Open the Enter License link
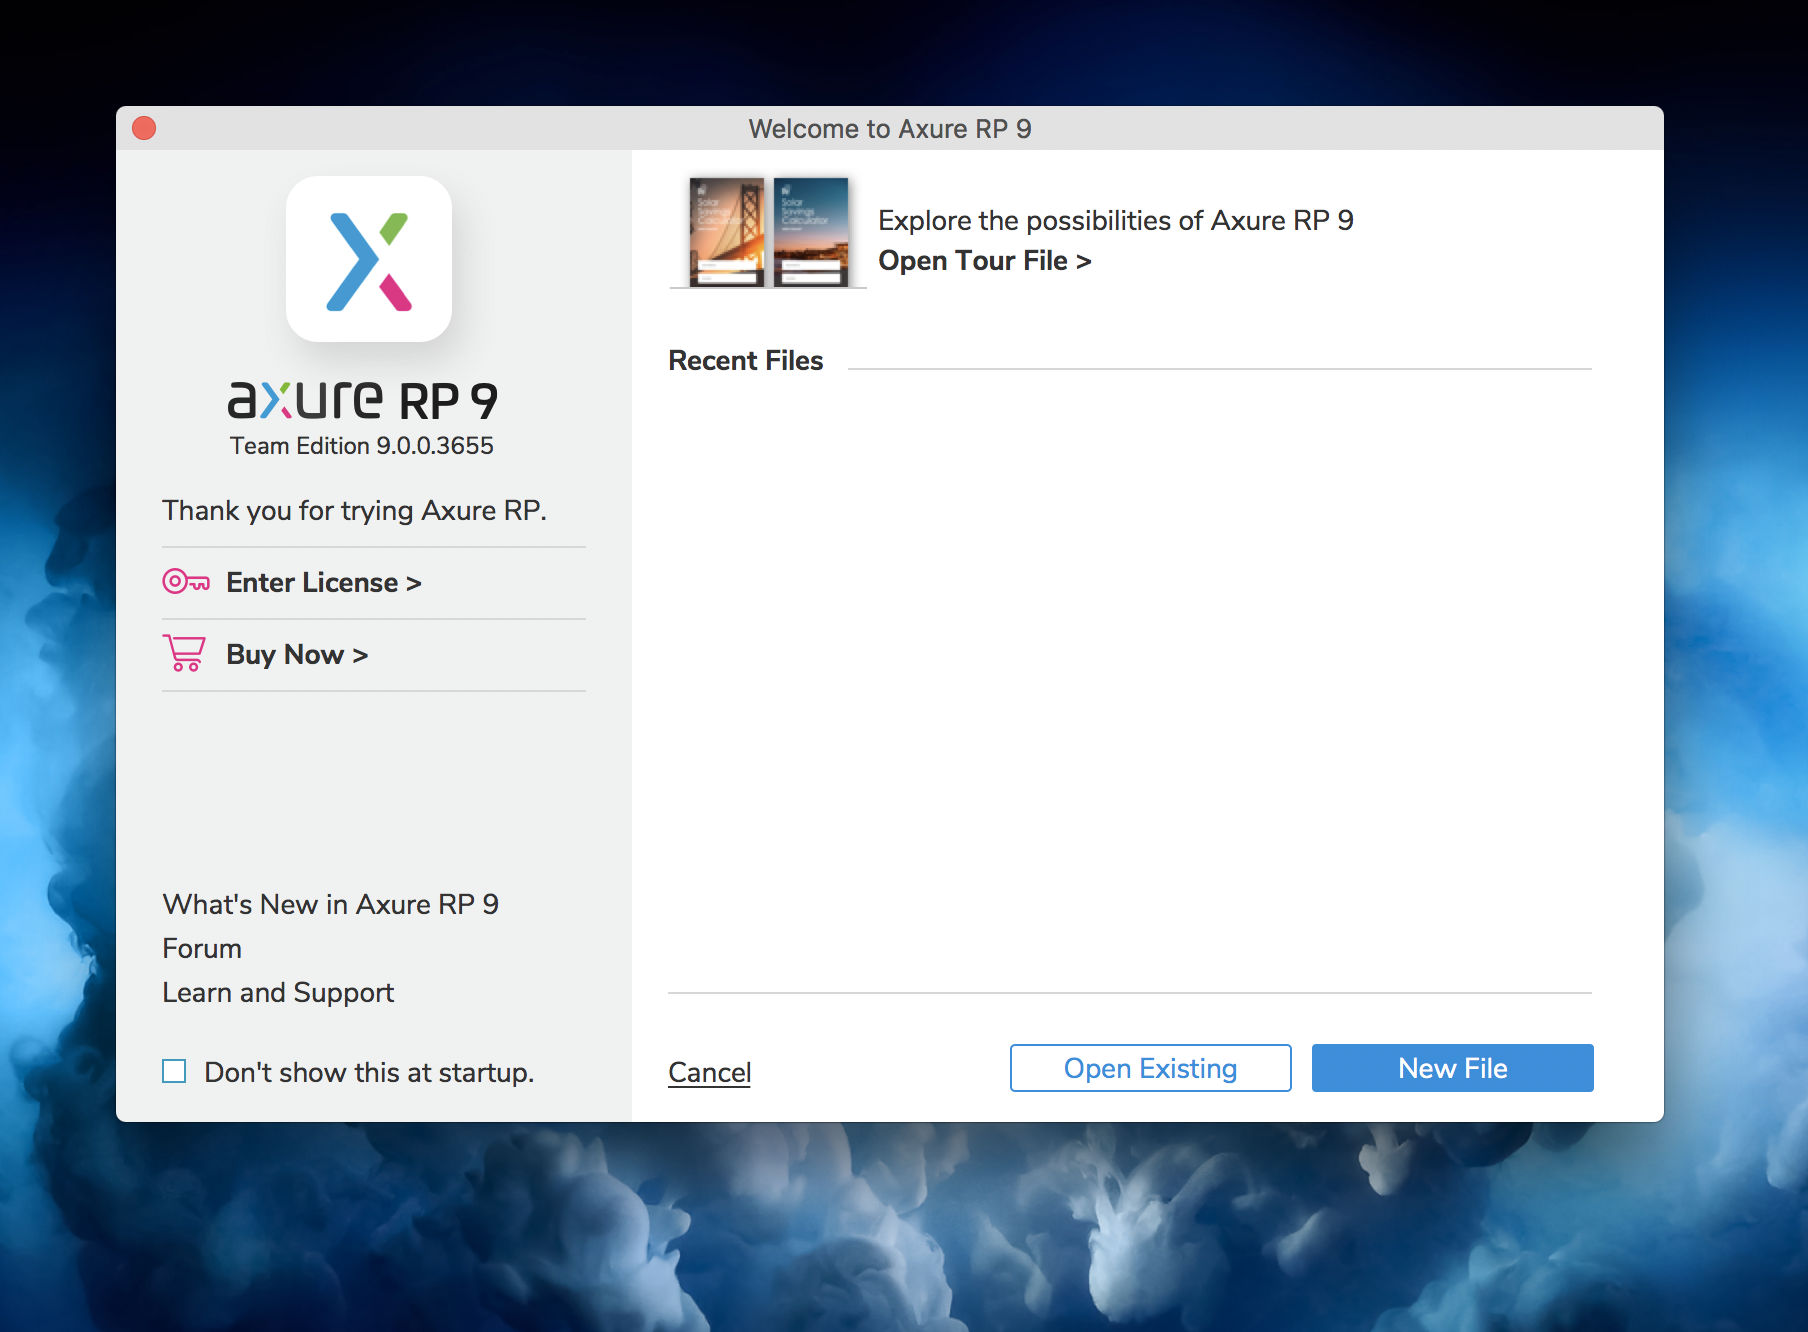Image resolution: width=1808 pixels, height=1332 pixels. (324, 582)
